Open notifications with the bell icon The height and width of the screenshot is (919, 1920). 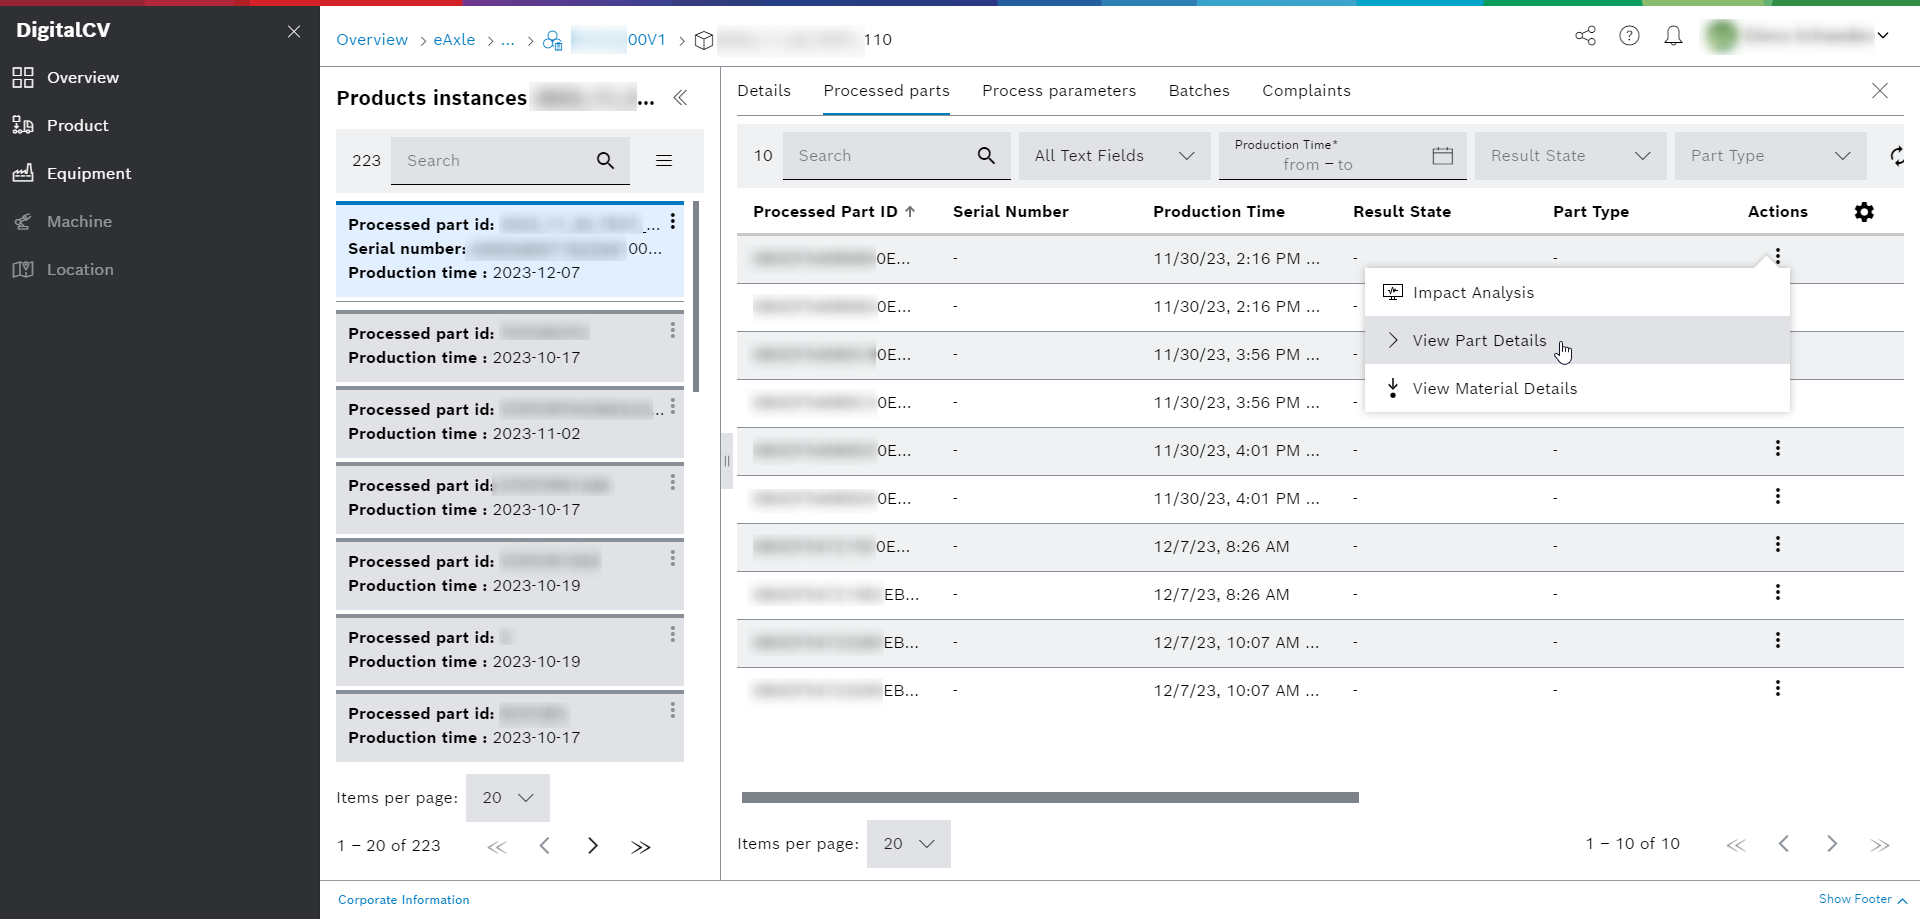pyautogui.click(x=1674, y=36)
